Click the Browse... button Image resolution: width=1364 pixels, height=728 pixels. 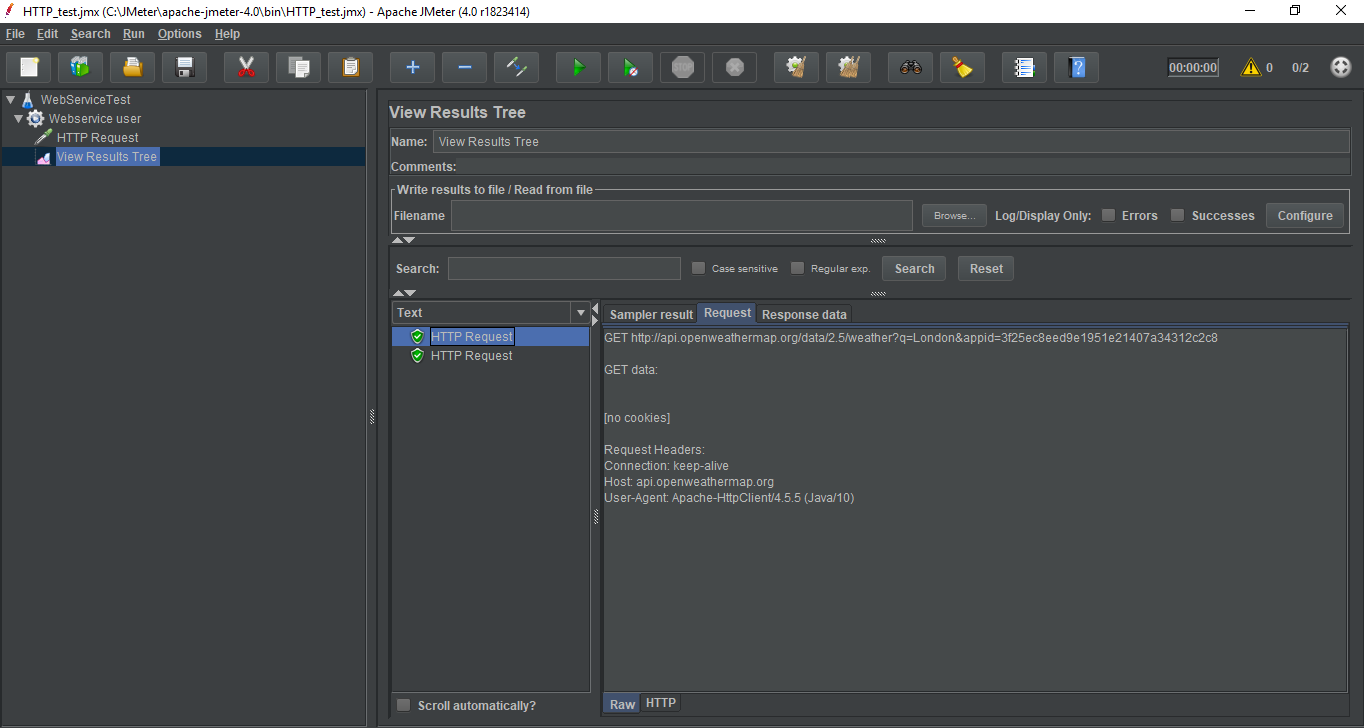click(x=954, y=216)
